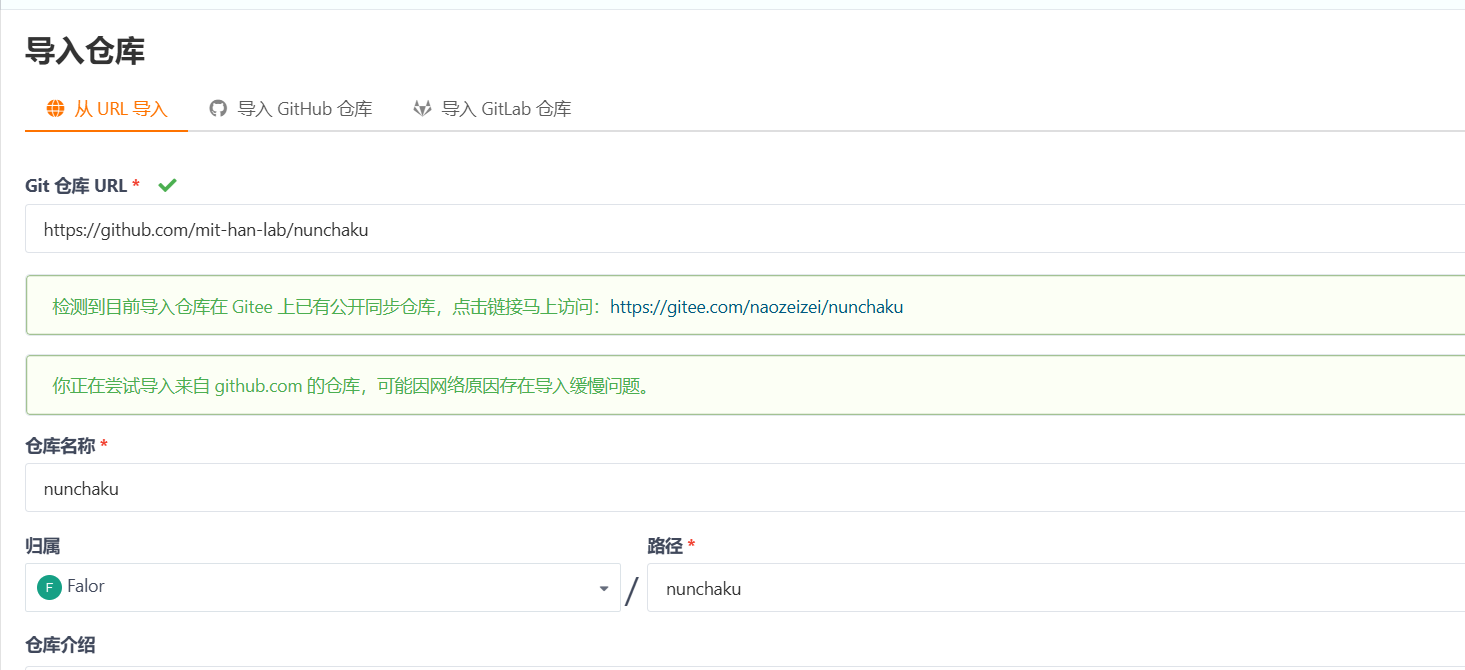Click the 仓库介绍 label
1465x670 pixels.
(60, 644)
